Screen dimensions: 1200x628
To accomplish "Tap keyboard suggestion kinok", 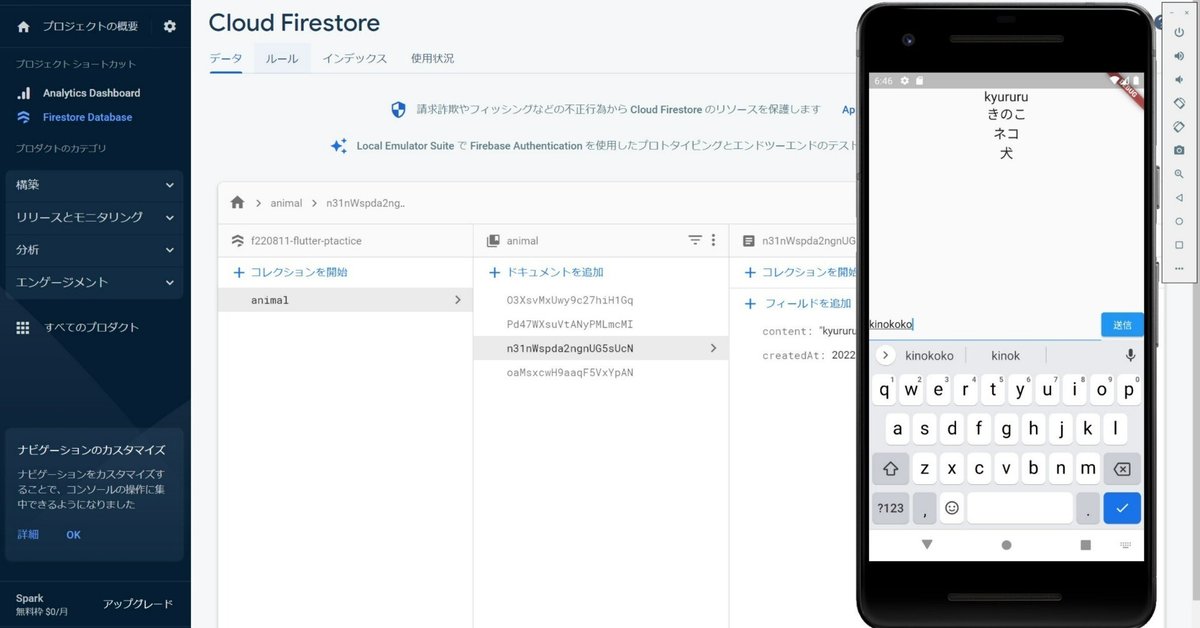I will [x=1006, y=355].
